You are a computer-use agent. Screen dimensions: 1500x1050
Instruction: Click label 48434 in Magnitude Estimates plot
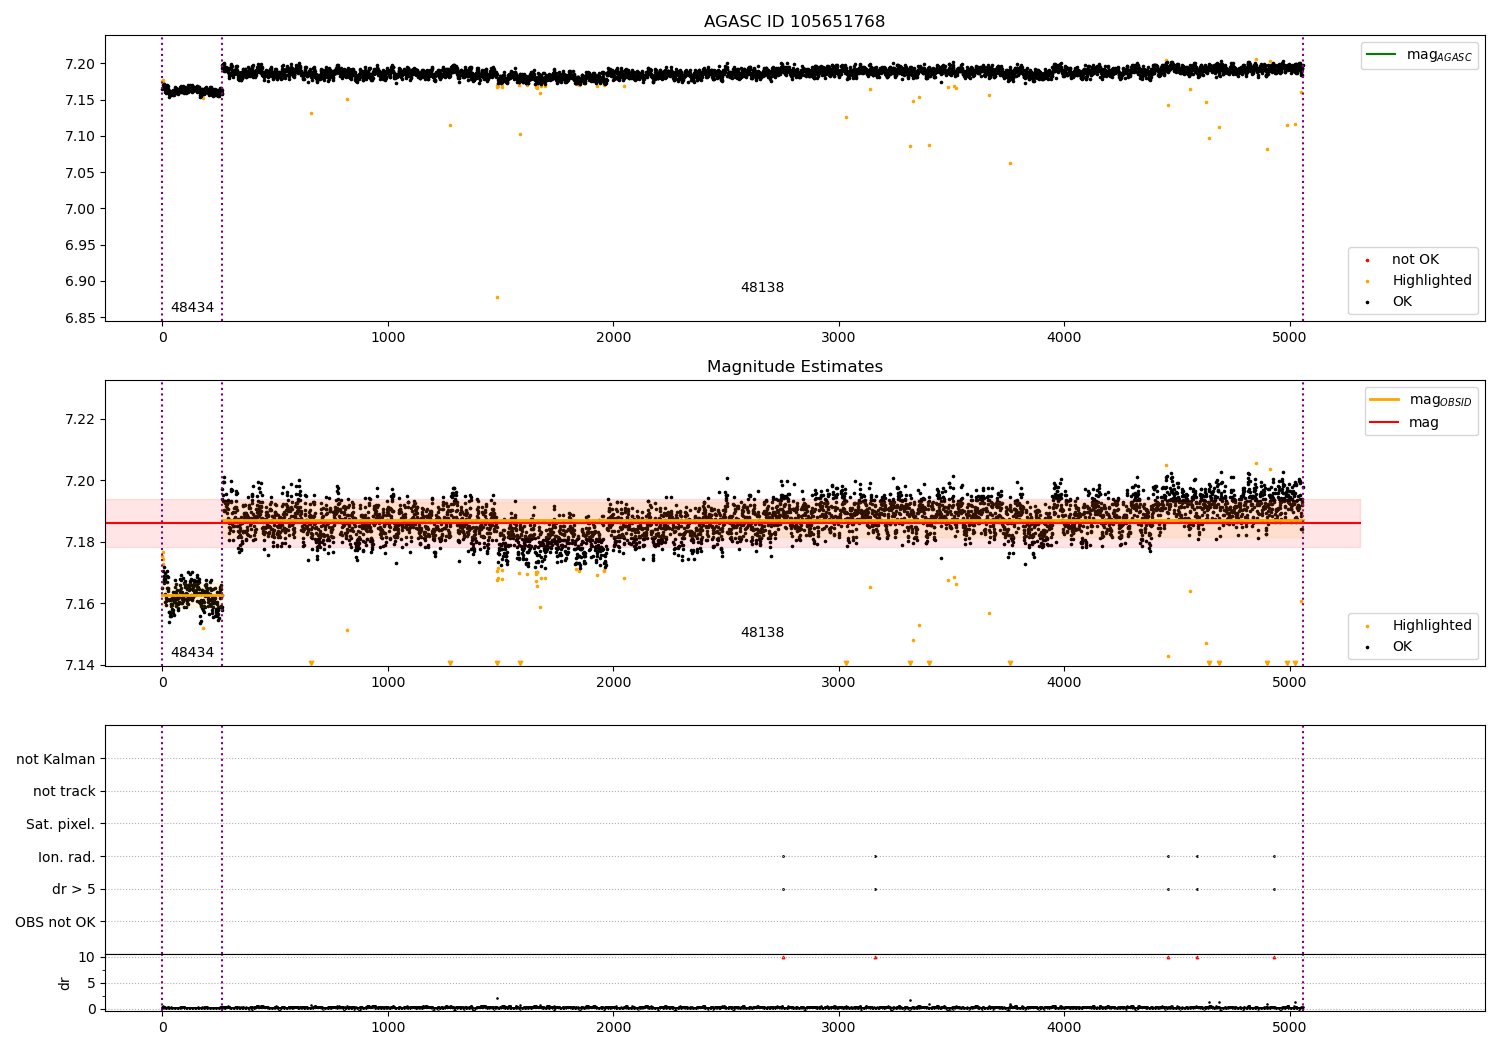[x=192, y=653]
